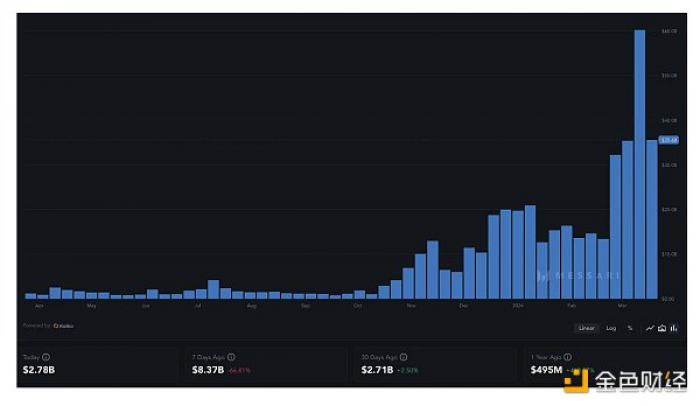Click the Nov label on x-axis
This screenshot has width=700, height=406.
click(412, 306)
